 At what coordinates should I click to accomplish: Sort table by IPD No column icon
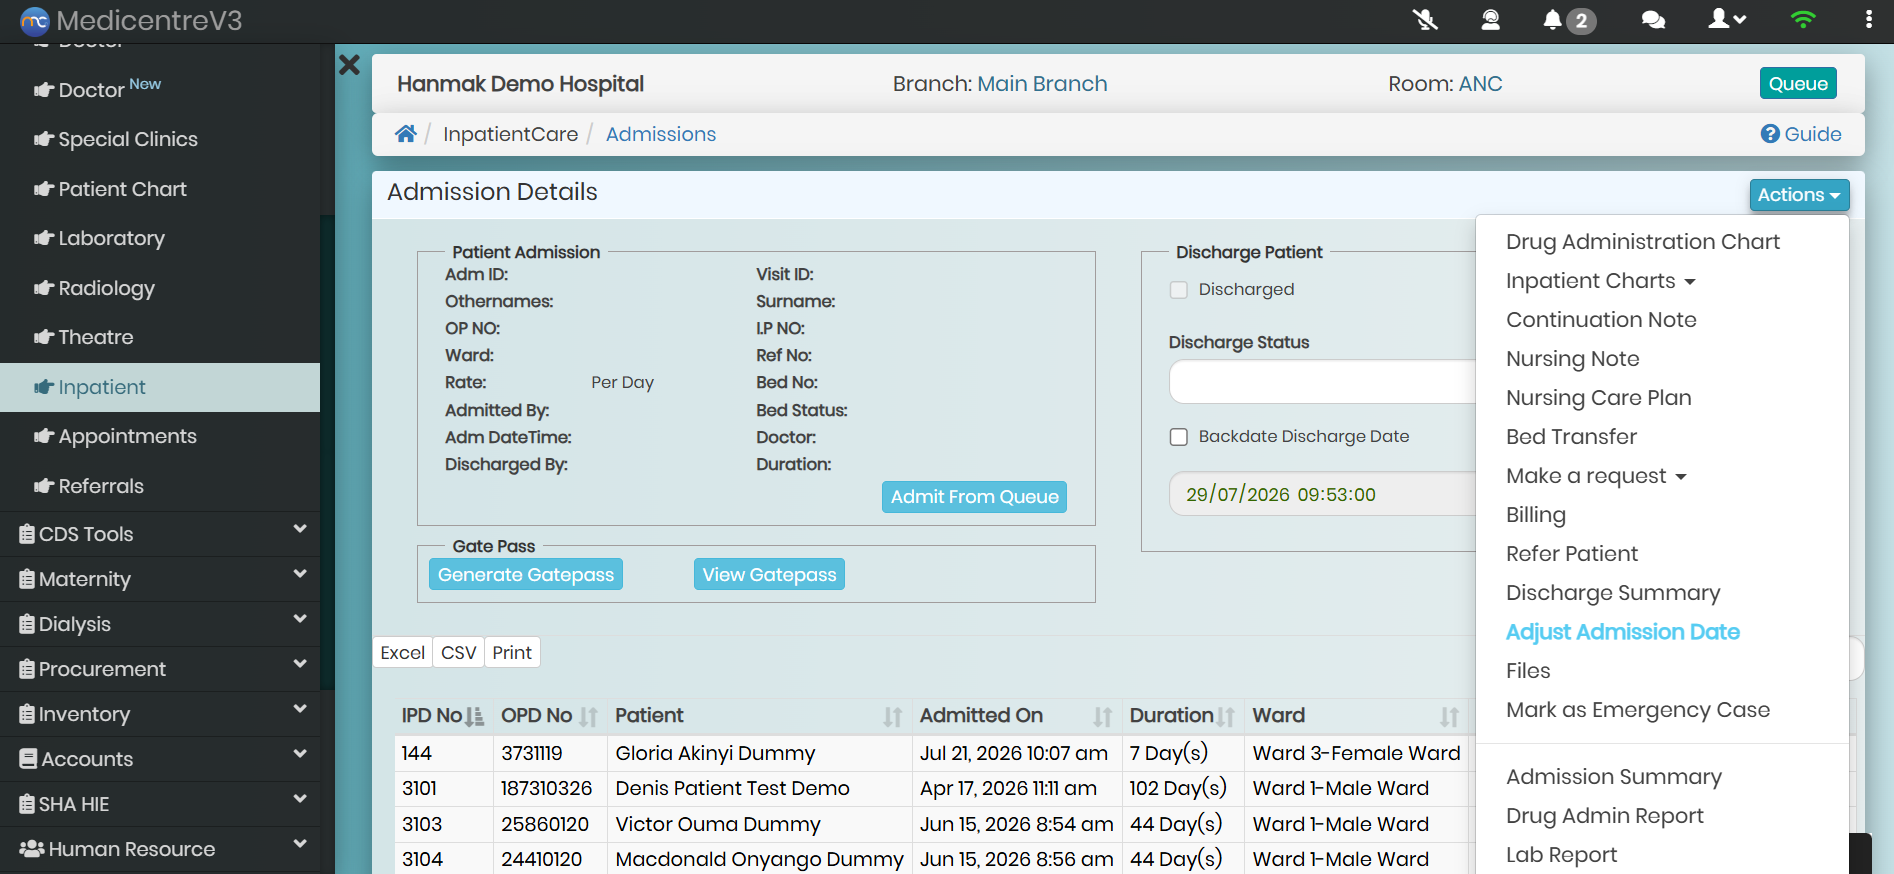click(x=475, y=716)
